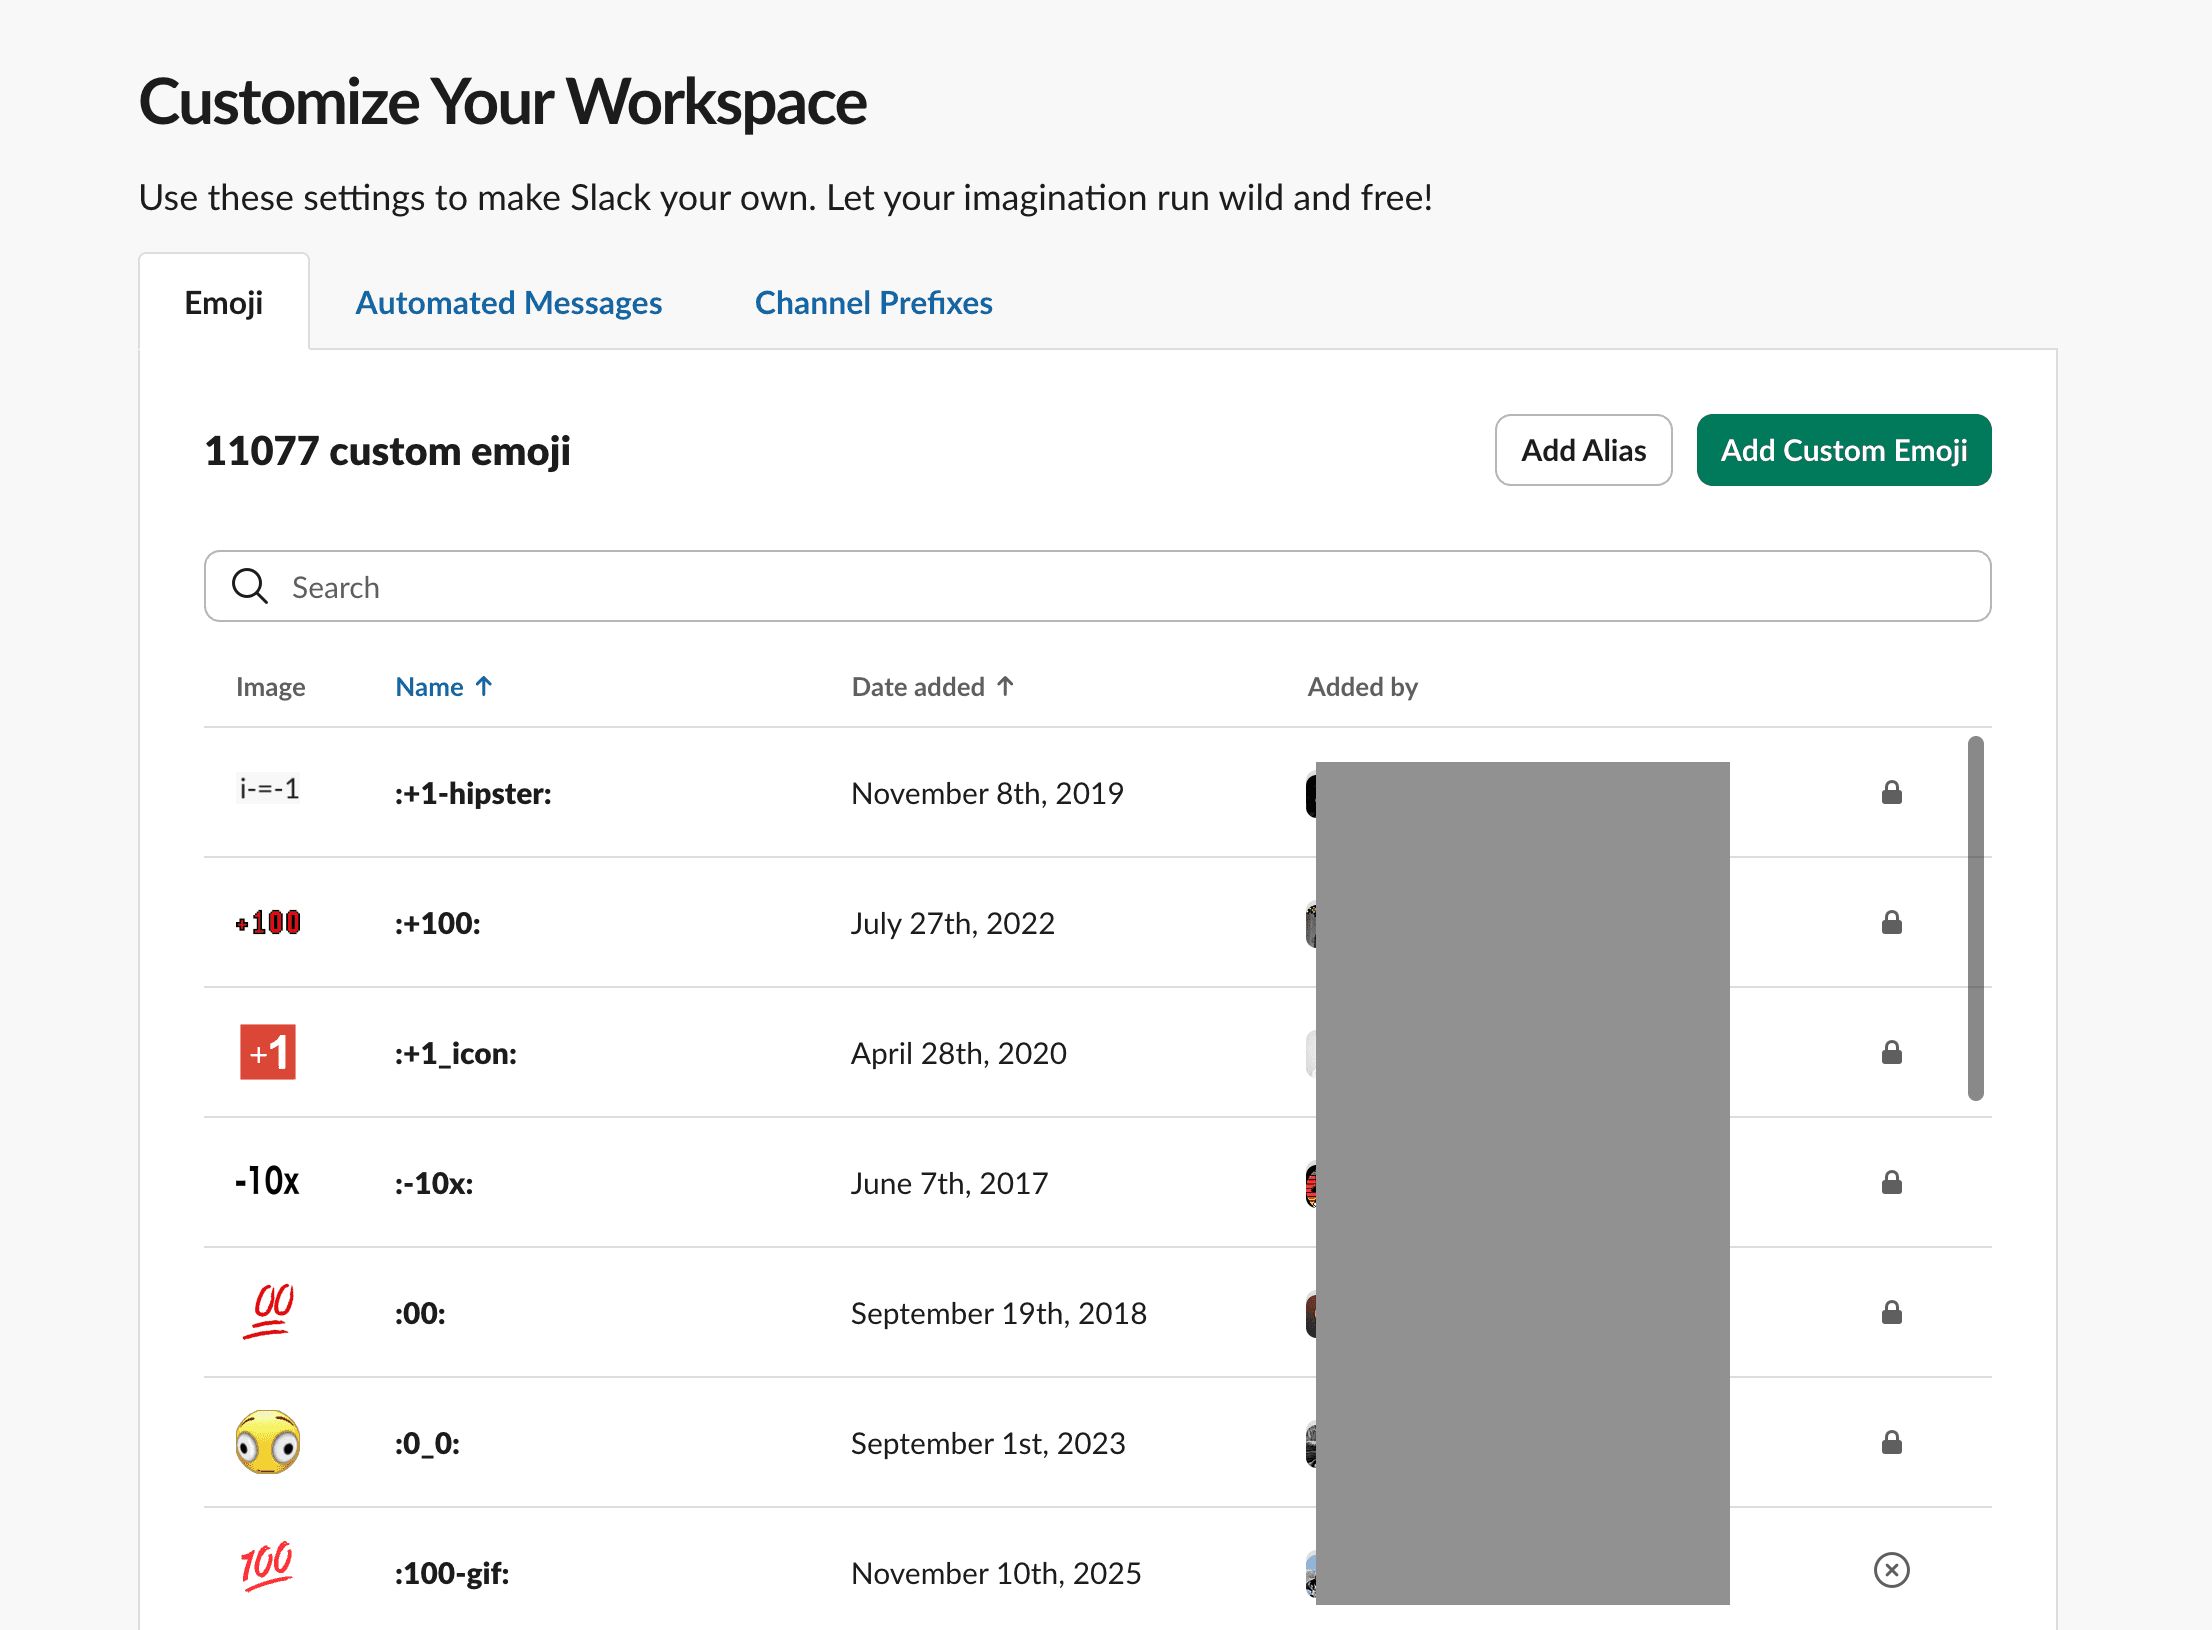
Task: Select the :00: name text
Action: 420,1313
